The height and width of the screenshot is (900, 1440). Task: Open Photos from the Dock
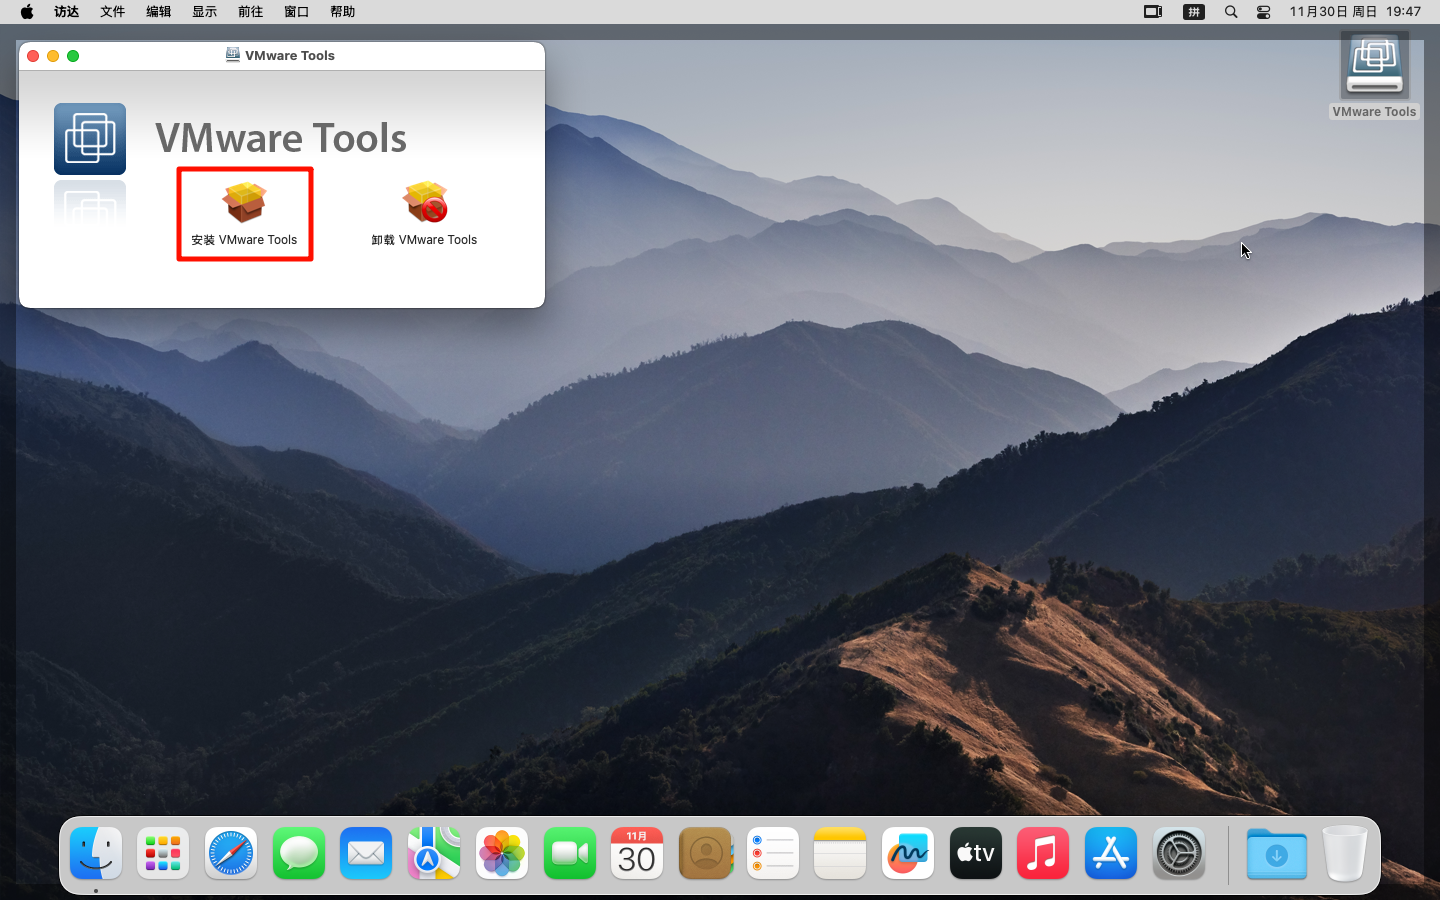(x=502, y=854)
